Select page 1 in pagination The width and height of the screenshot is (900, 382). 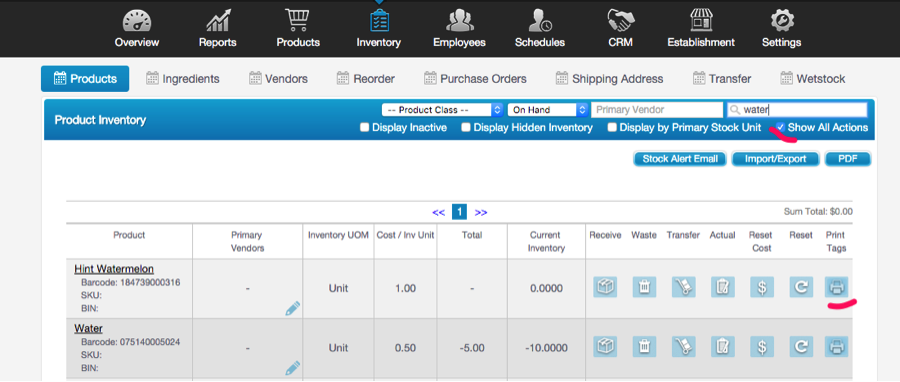pyautogui.click(x=459, y=212)
